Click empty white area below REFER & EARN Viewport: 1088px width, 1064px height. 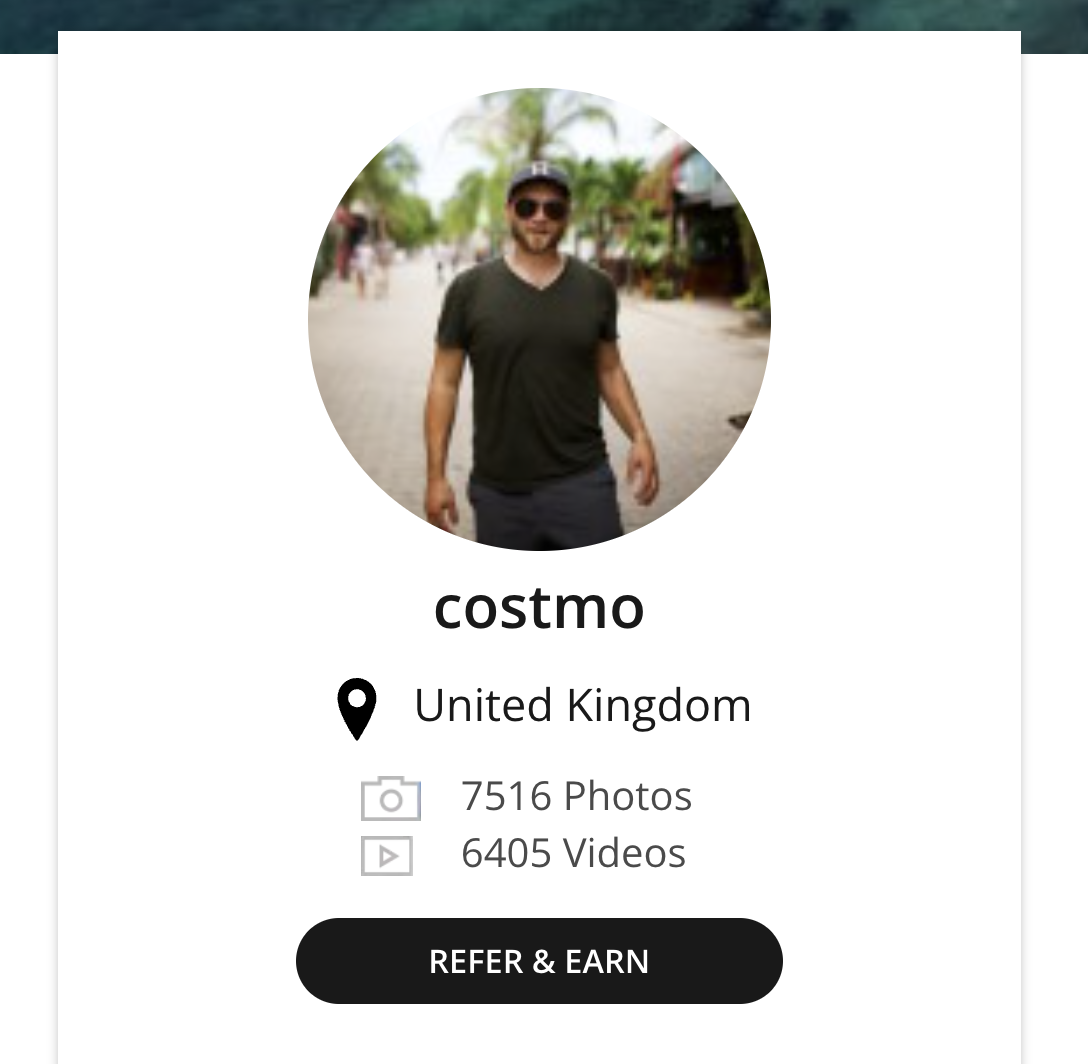[x=539, y=1036]
